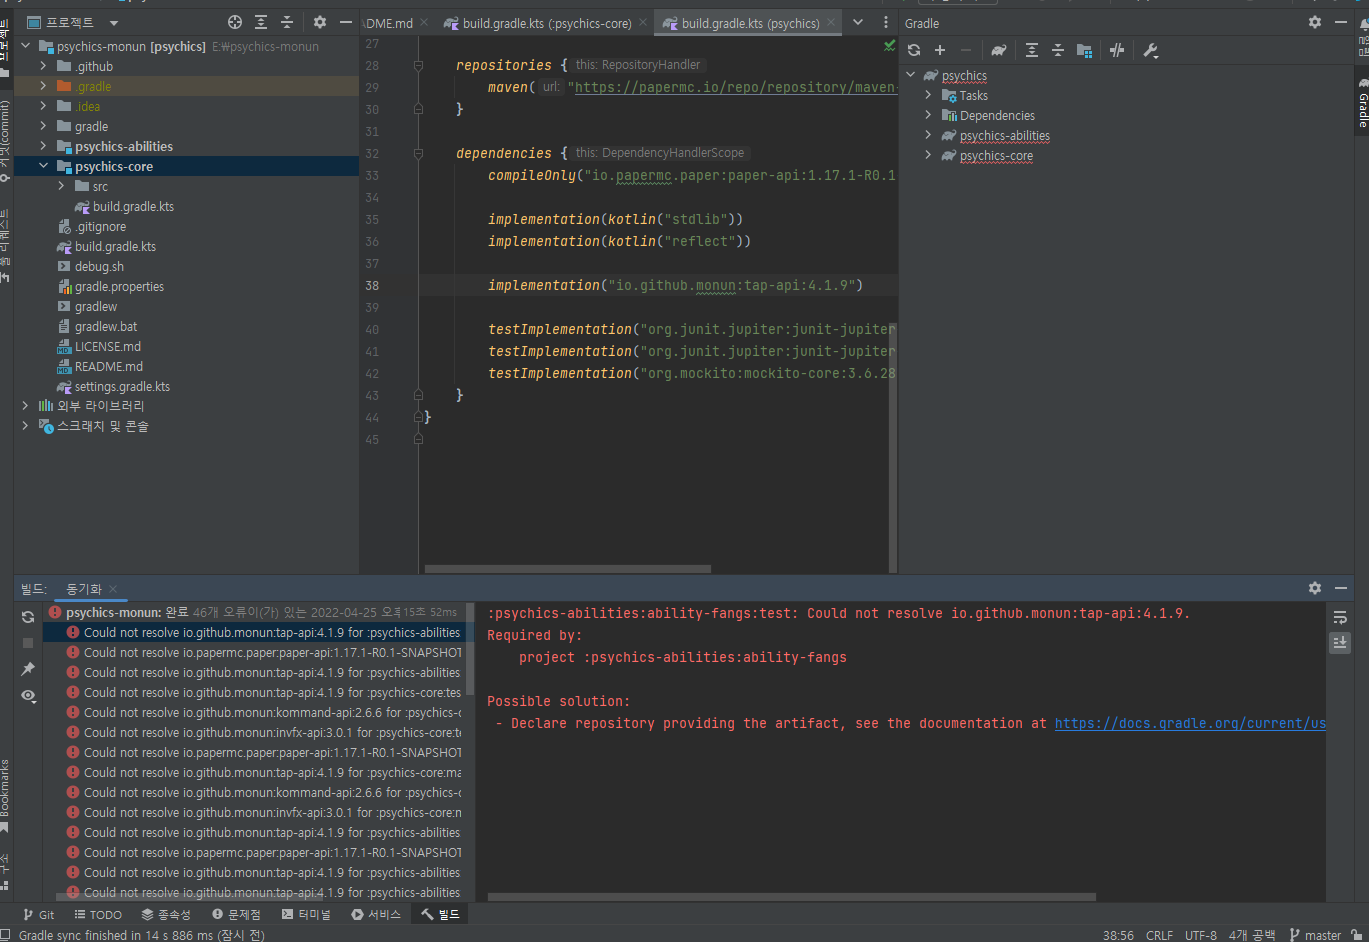Restart the sync in Build panel

(28, 617)
